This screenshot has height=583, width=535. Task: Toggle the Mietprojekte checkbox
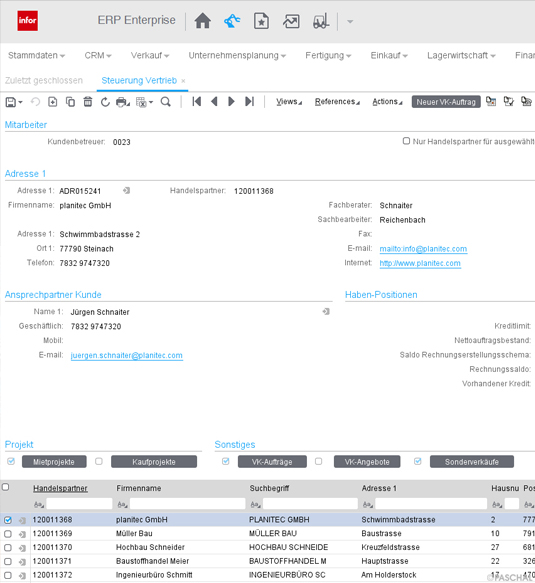click(x=11, y=461)
